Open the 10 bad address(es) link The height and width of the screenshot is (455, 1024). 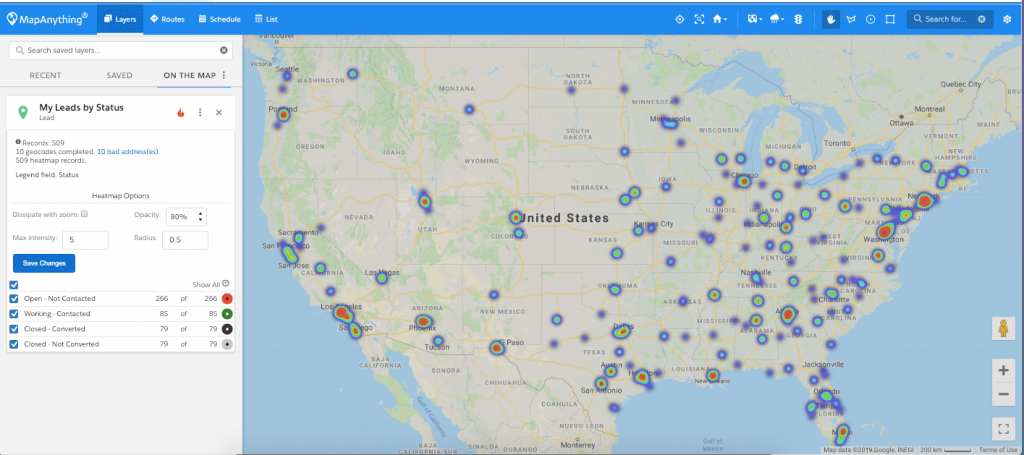[128, 151]
